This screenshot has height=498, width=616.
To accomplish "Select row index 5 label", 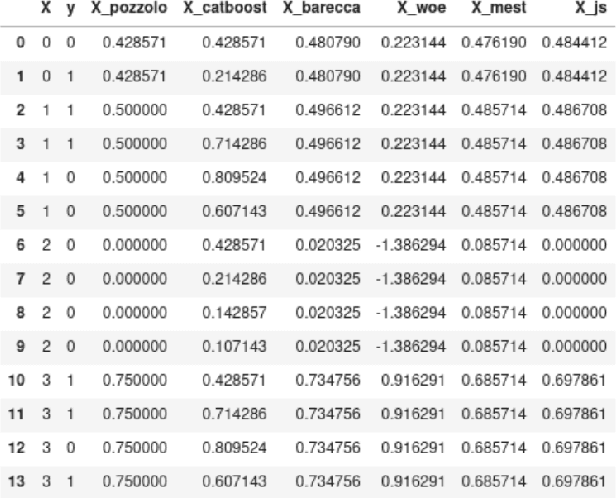I will pos(20,211).
